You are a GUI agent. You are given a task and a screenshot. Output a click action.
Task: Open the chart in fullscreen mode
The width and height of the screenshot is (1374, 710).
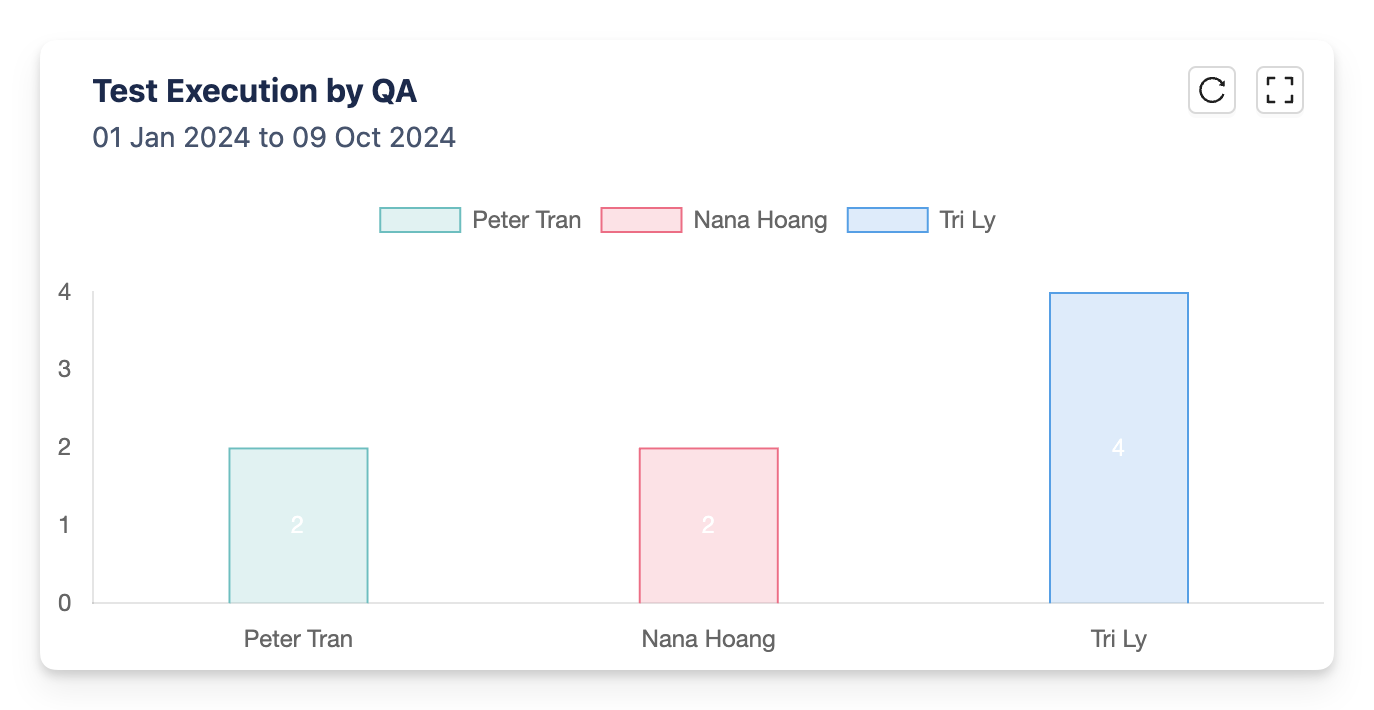pyautogui.click(x=1280, y=90)
